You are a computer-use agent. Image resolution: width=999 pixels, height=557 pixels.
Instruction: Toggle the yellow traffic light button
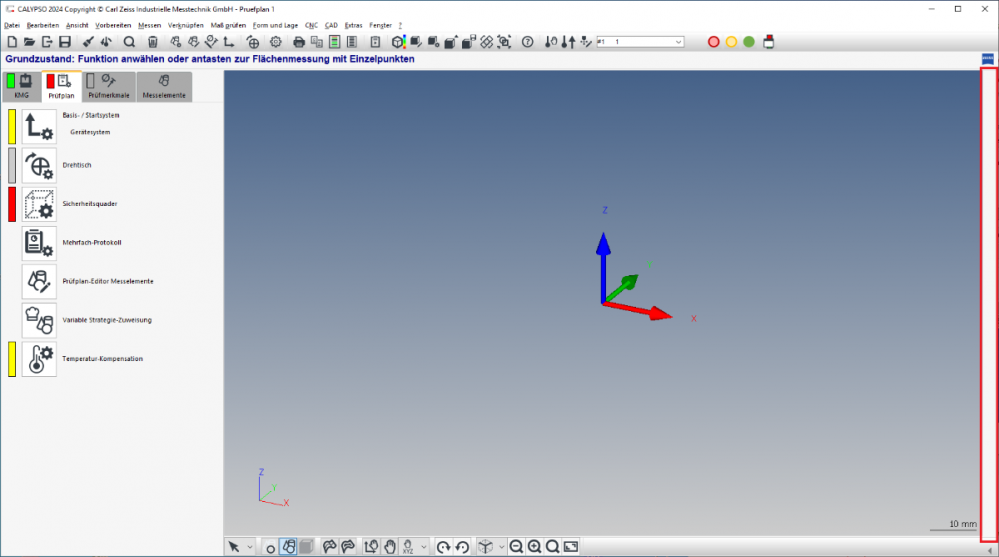click(731, 42)
